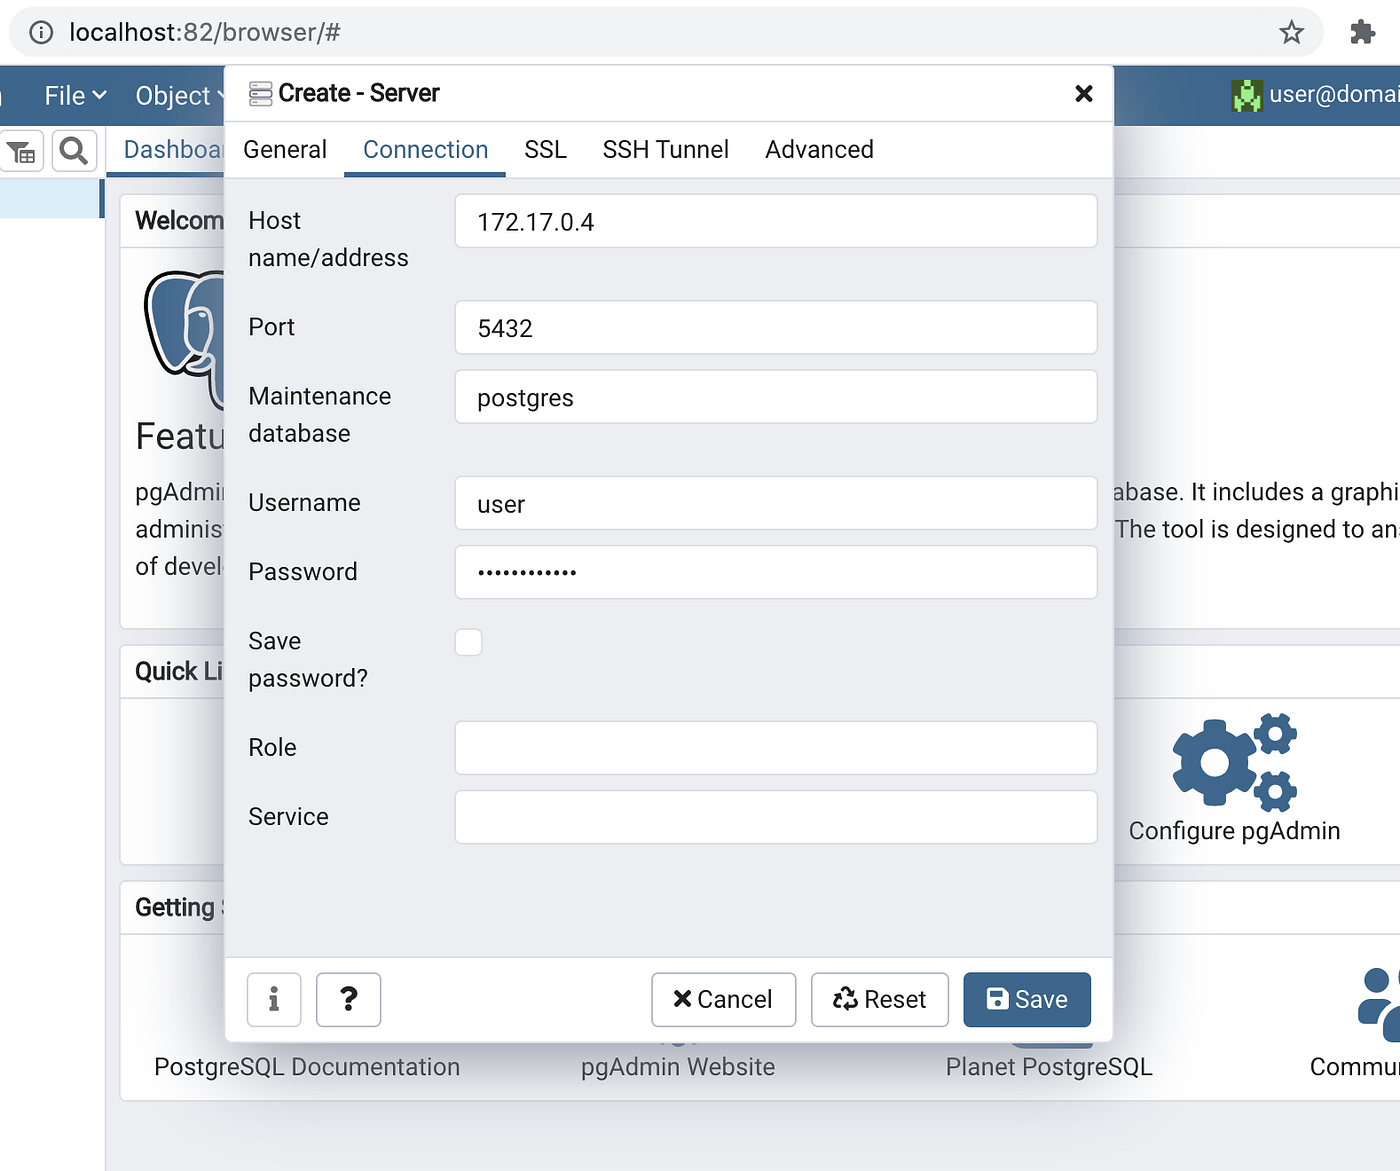Screen dimensions: 1400x1171
Task: Open the Planet PostgreSQL link
Action: 1049,1067
